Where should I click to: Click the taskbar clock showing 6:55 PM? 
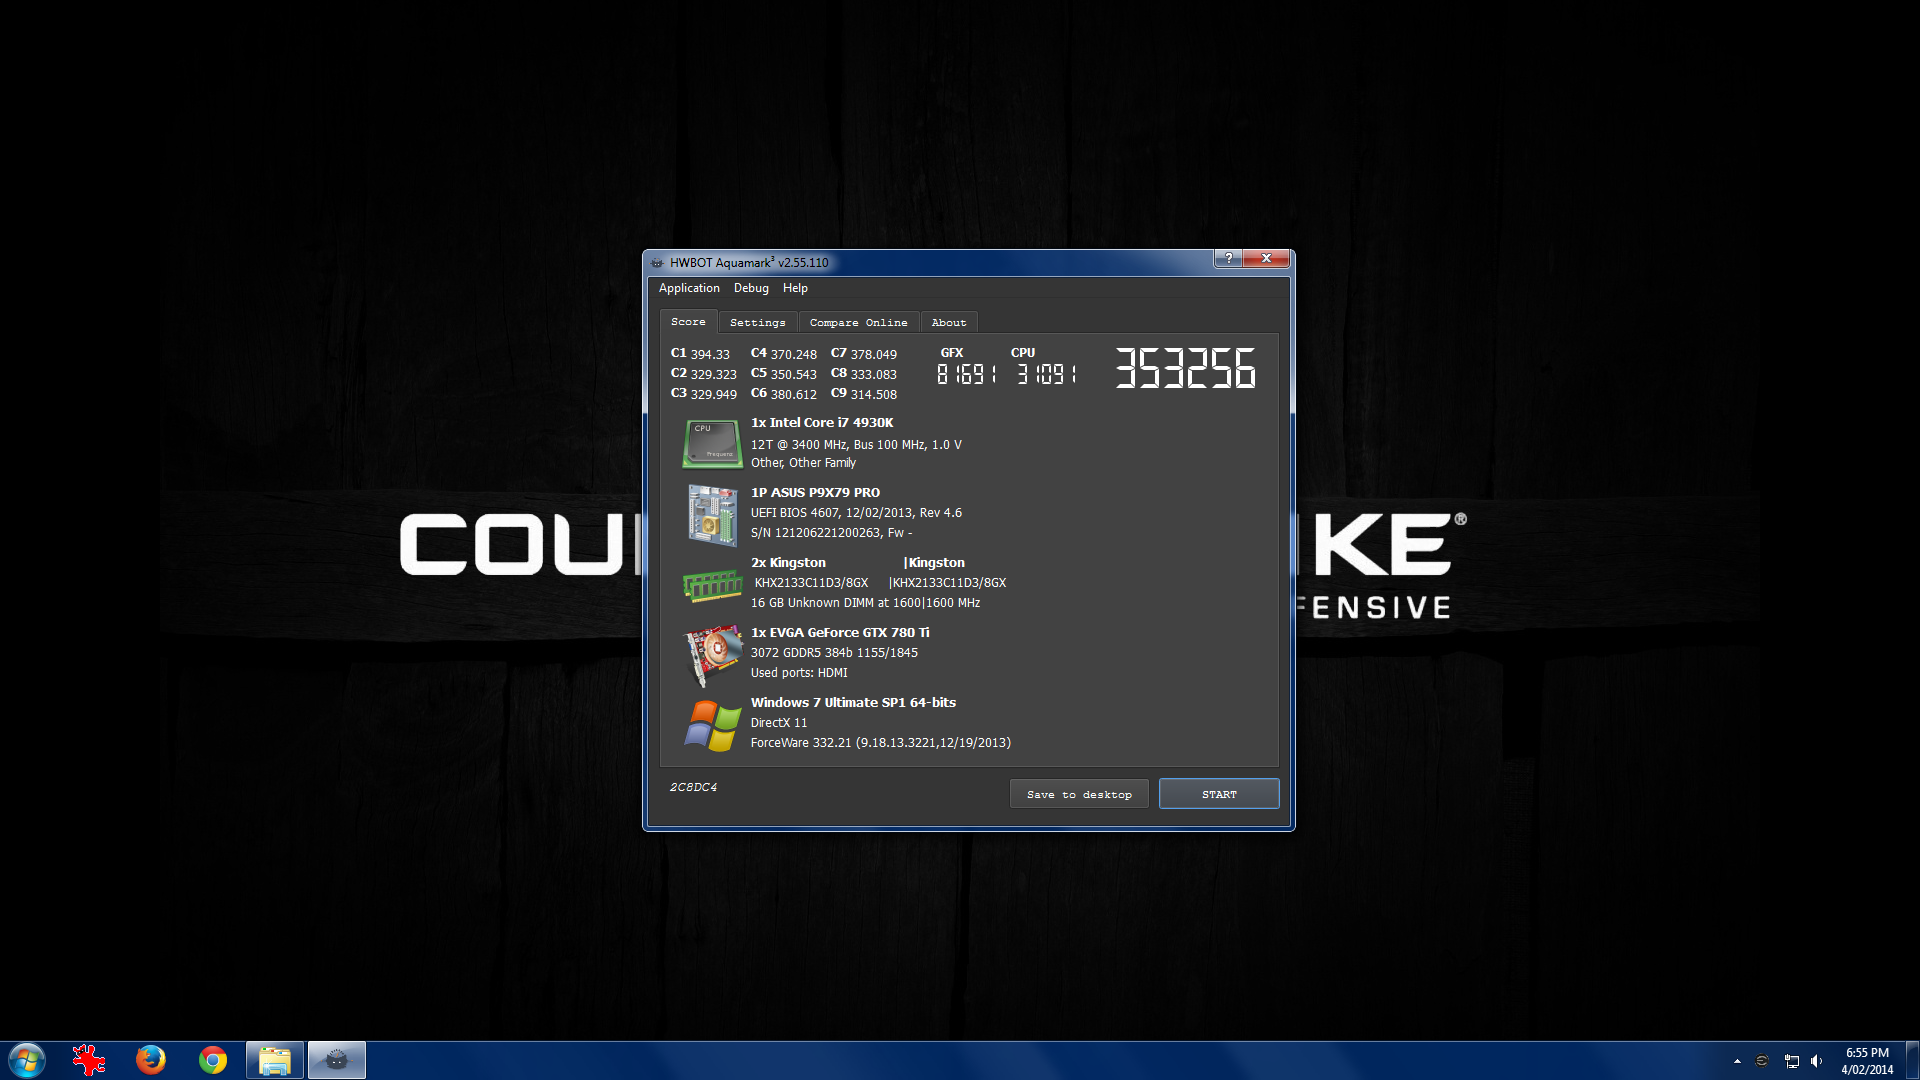click(x=1867, y=1061)
